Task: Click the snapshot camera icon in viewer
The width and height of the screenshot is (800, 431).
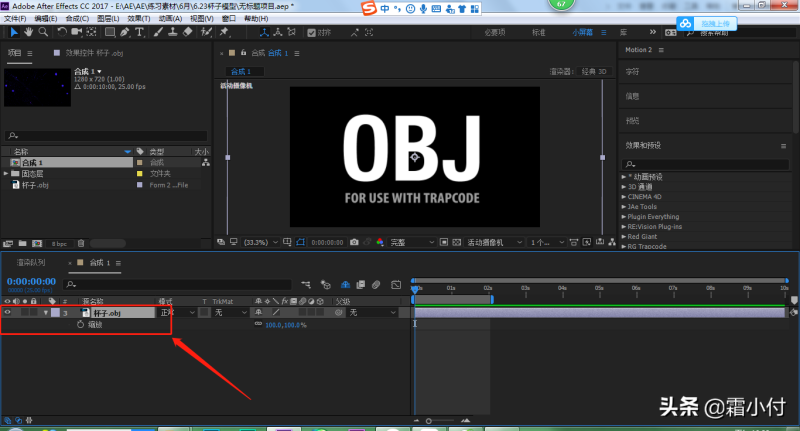Action: (354, 242)
